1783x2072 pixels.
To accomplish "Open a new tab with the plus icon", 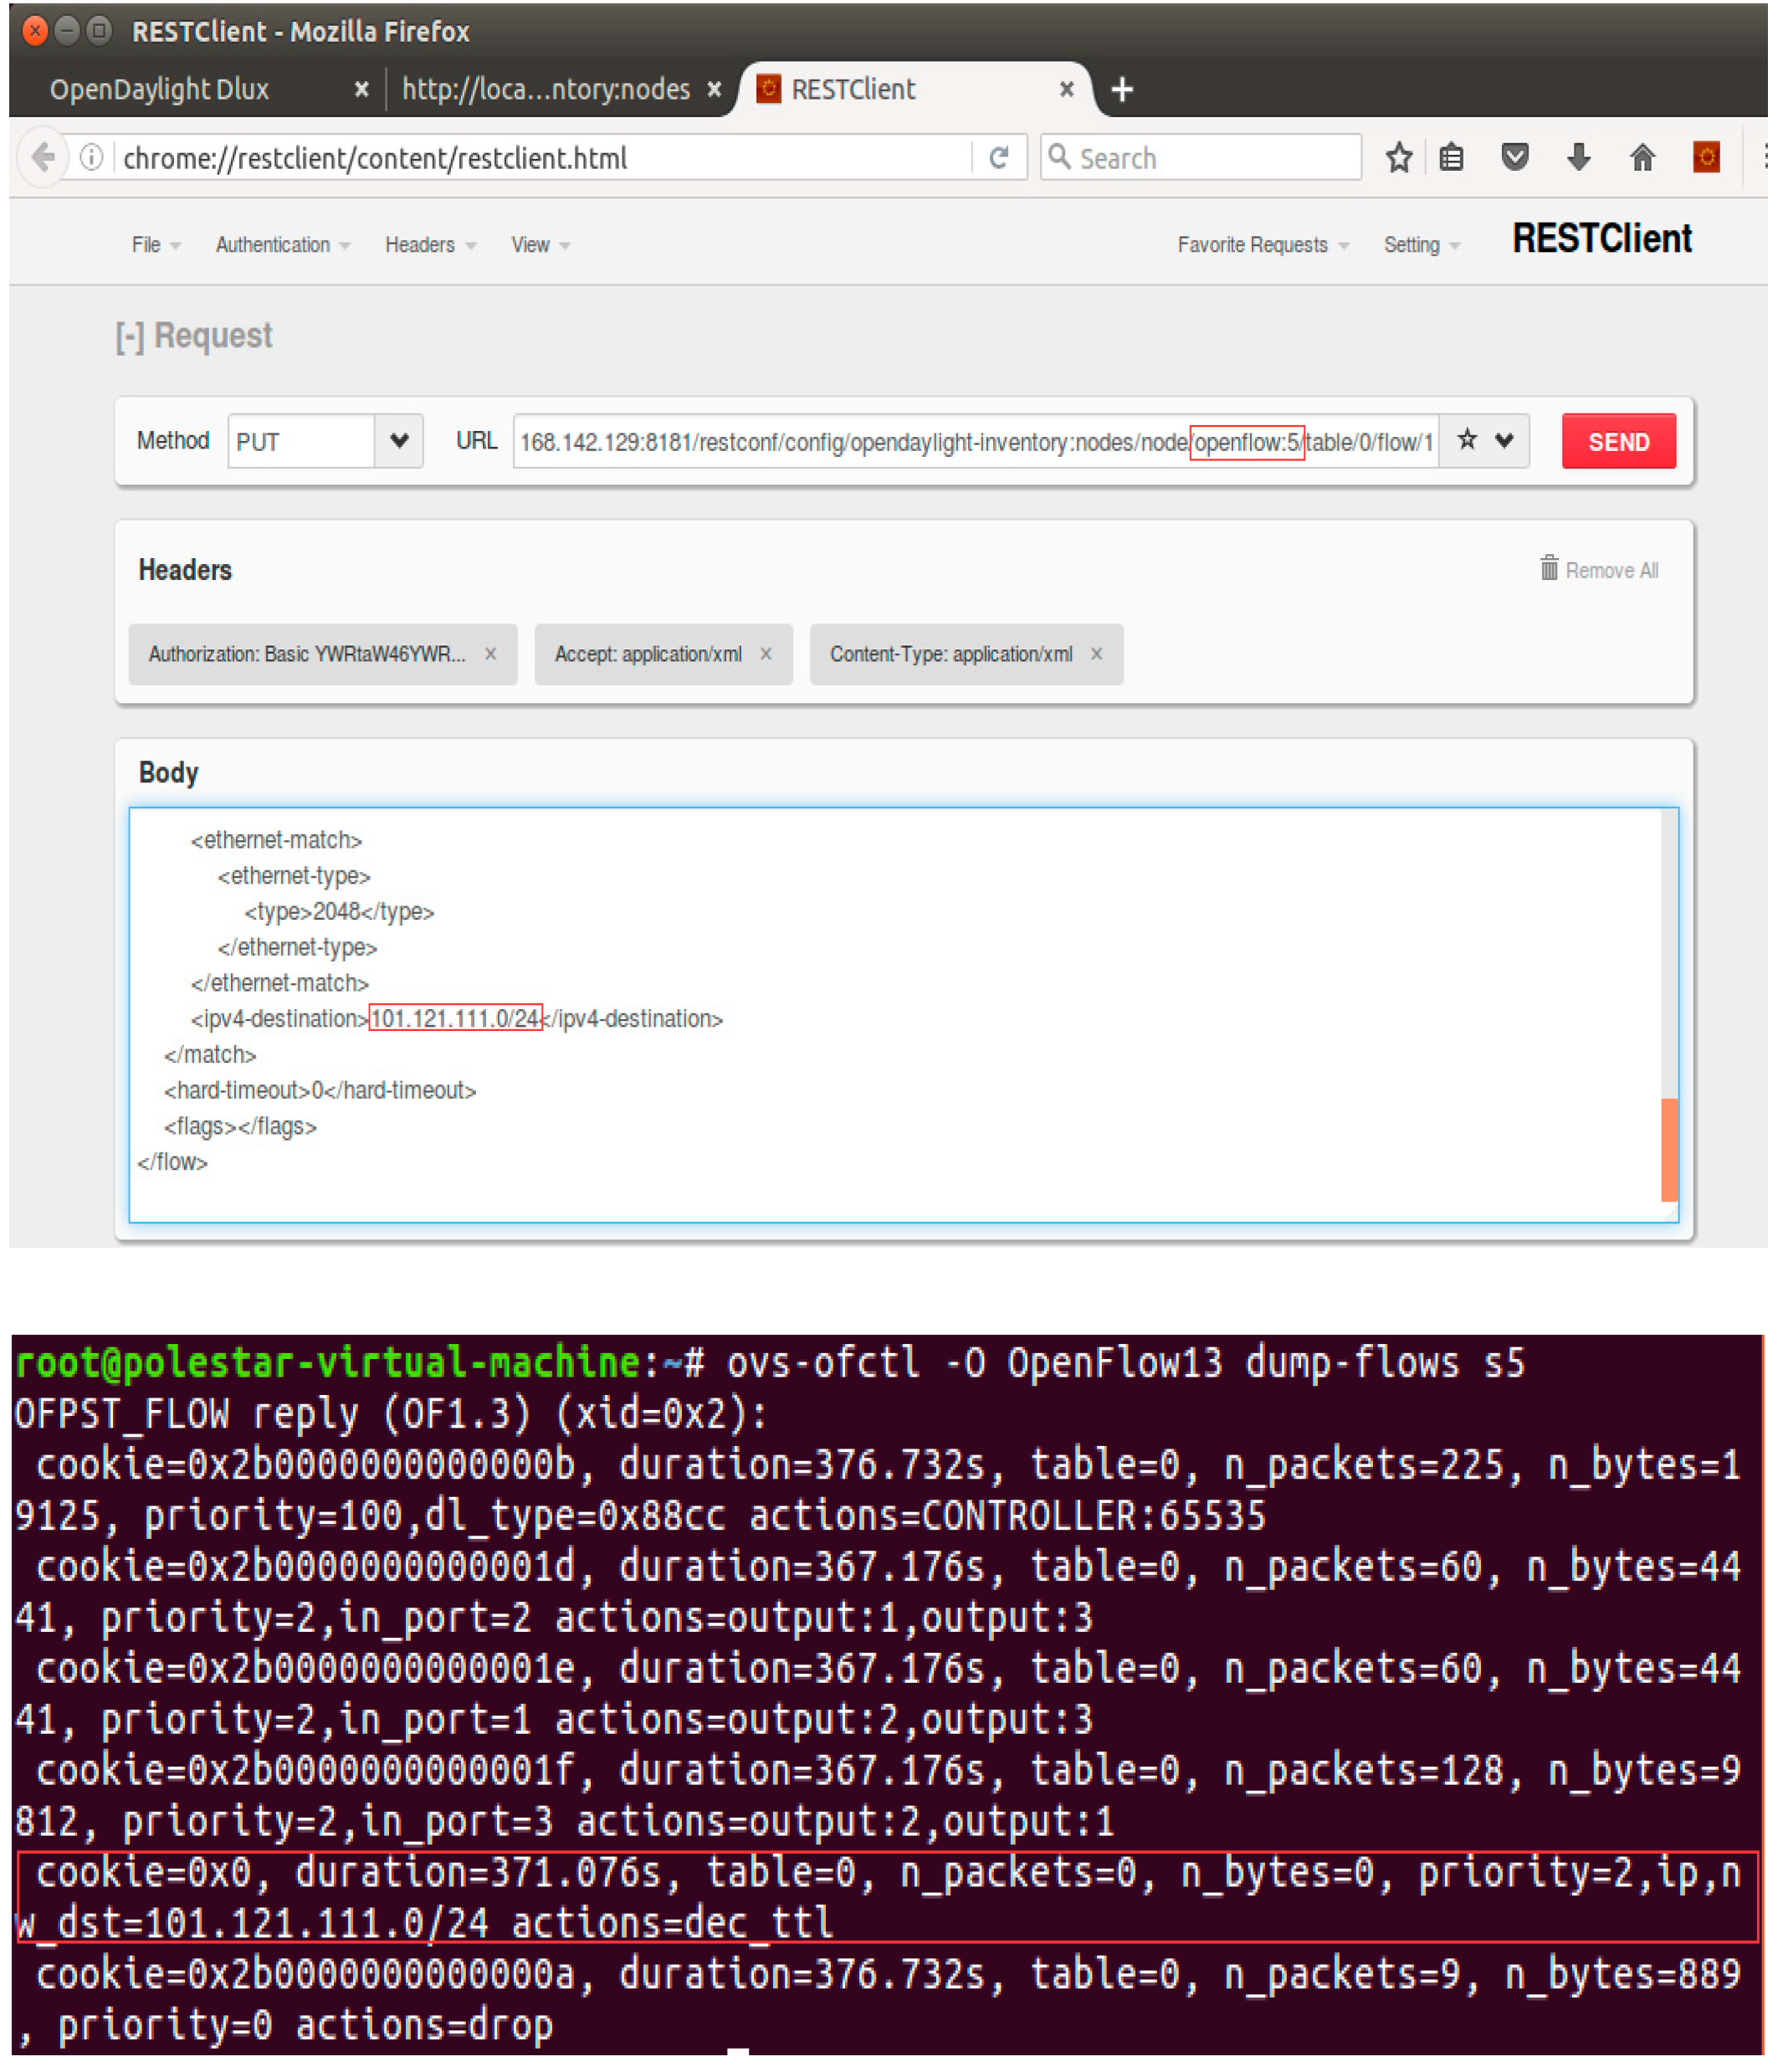I will (x=1122, y=90).
